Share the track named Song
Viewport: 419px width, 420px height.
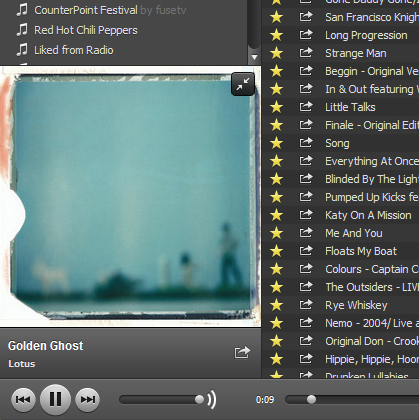tap(306, 142)
